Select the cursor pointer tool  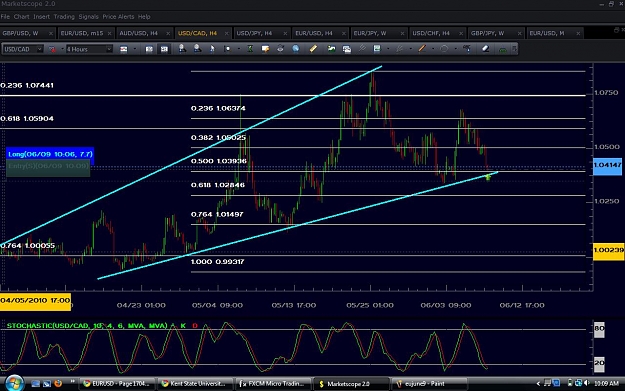pos(212,49)
